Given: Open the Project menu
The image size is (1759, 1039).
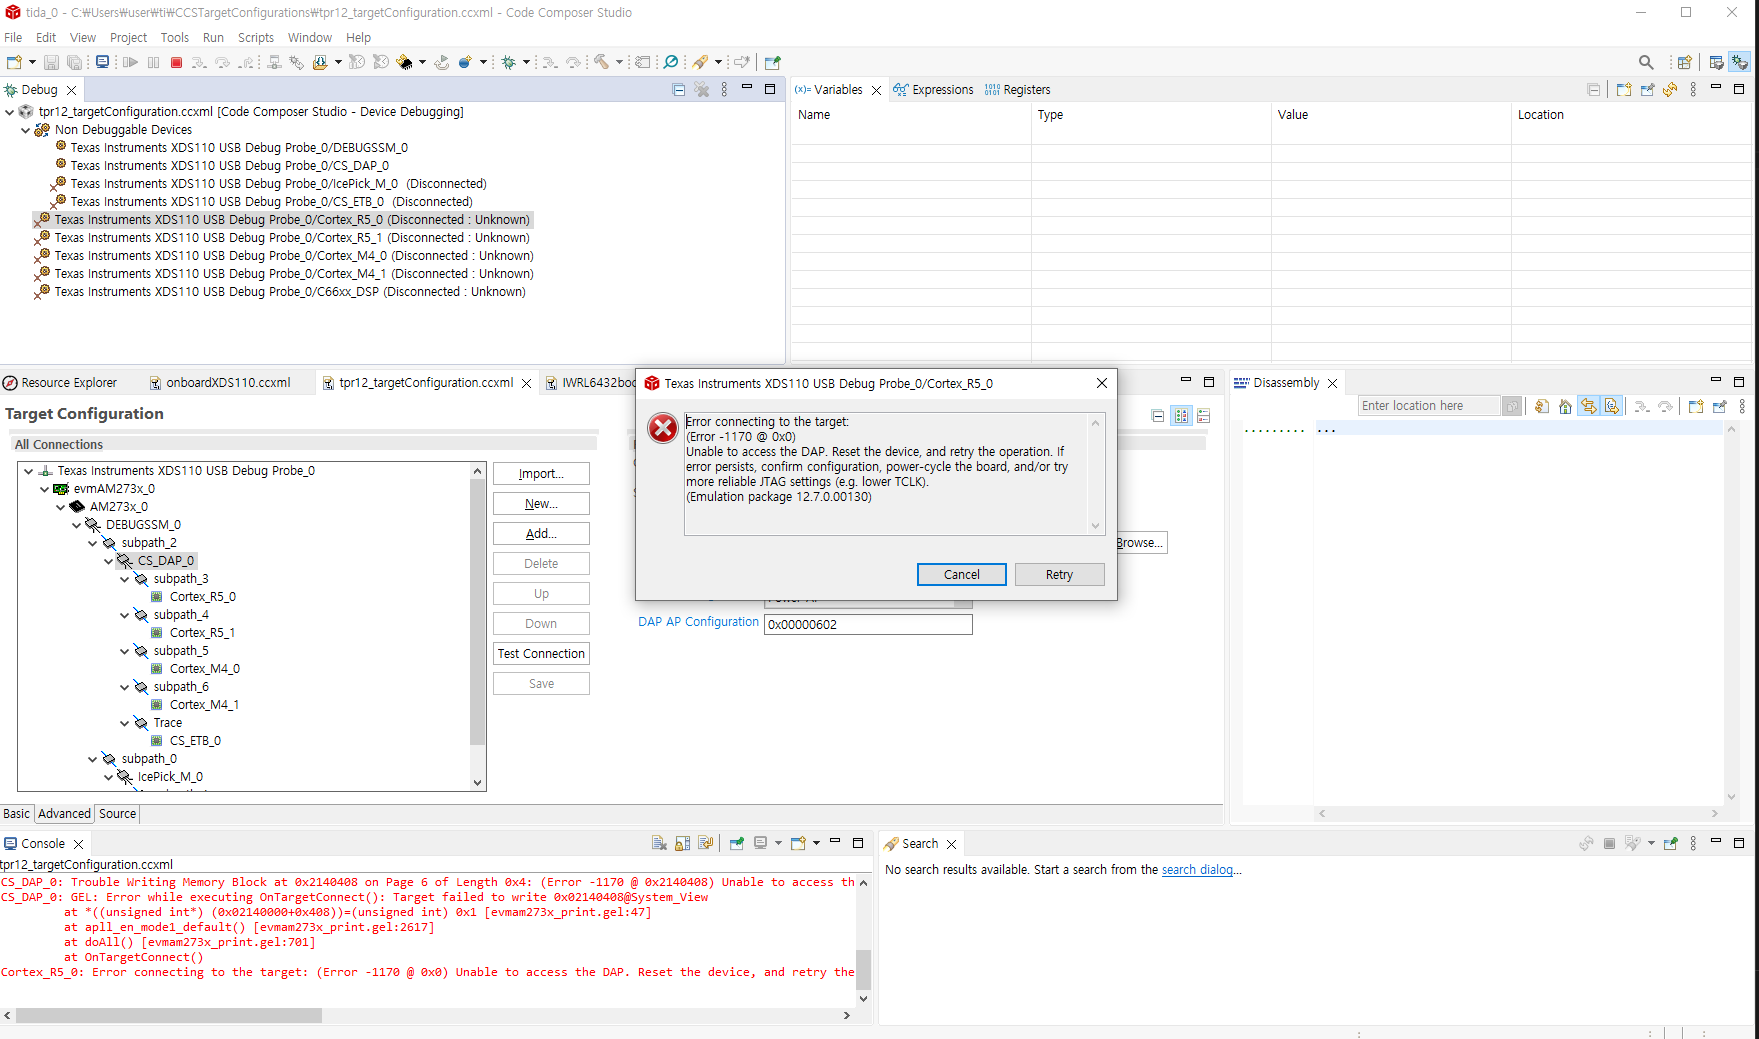Looking at the screenshot, I should [x=128, y=38].
